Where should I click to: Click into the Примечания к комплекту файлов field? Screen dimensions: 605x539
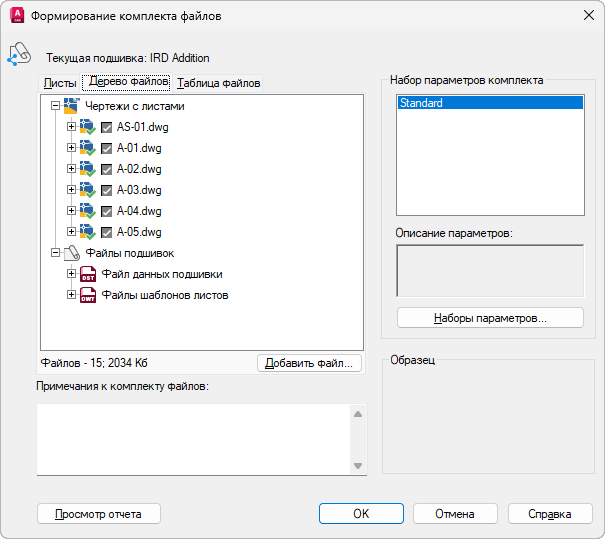point(194,439)
